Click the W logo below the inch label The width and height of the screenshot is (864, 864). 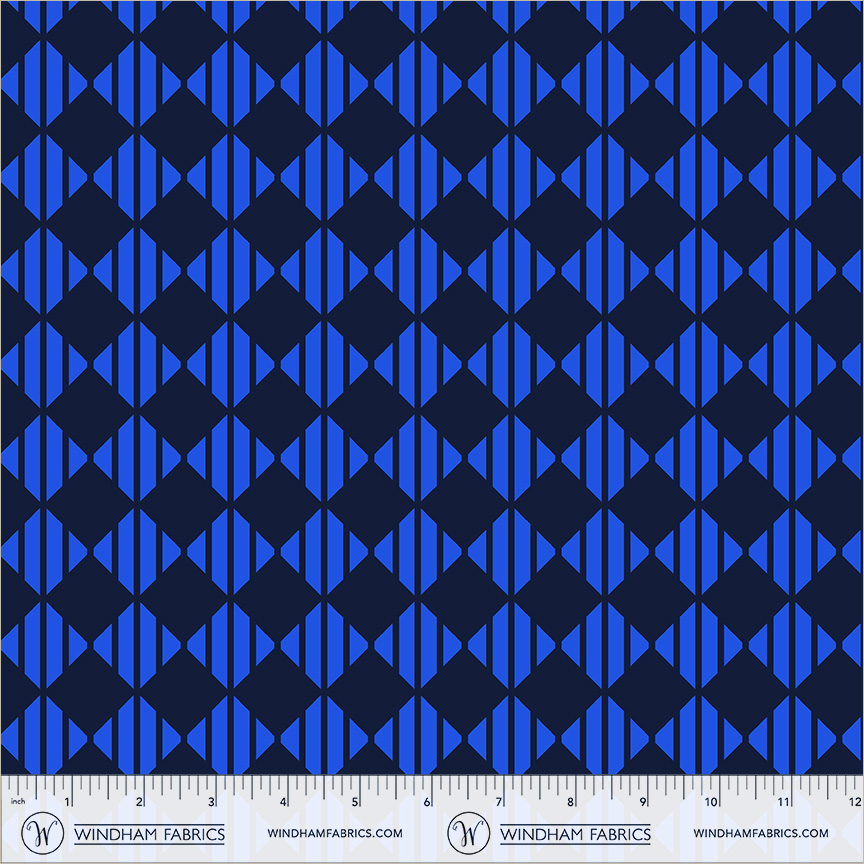point(42,833)
